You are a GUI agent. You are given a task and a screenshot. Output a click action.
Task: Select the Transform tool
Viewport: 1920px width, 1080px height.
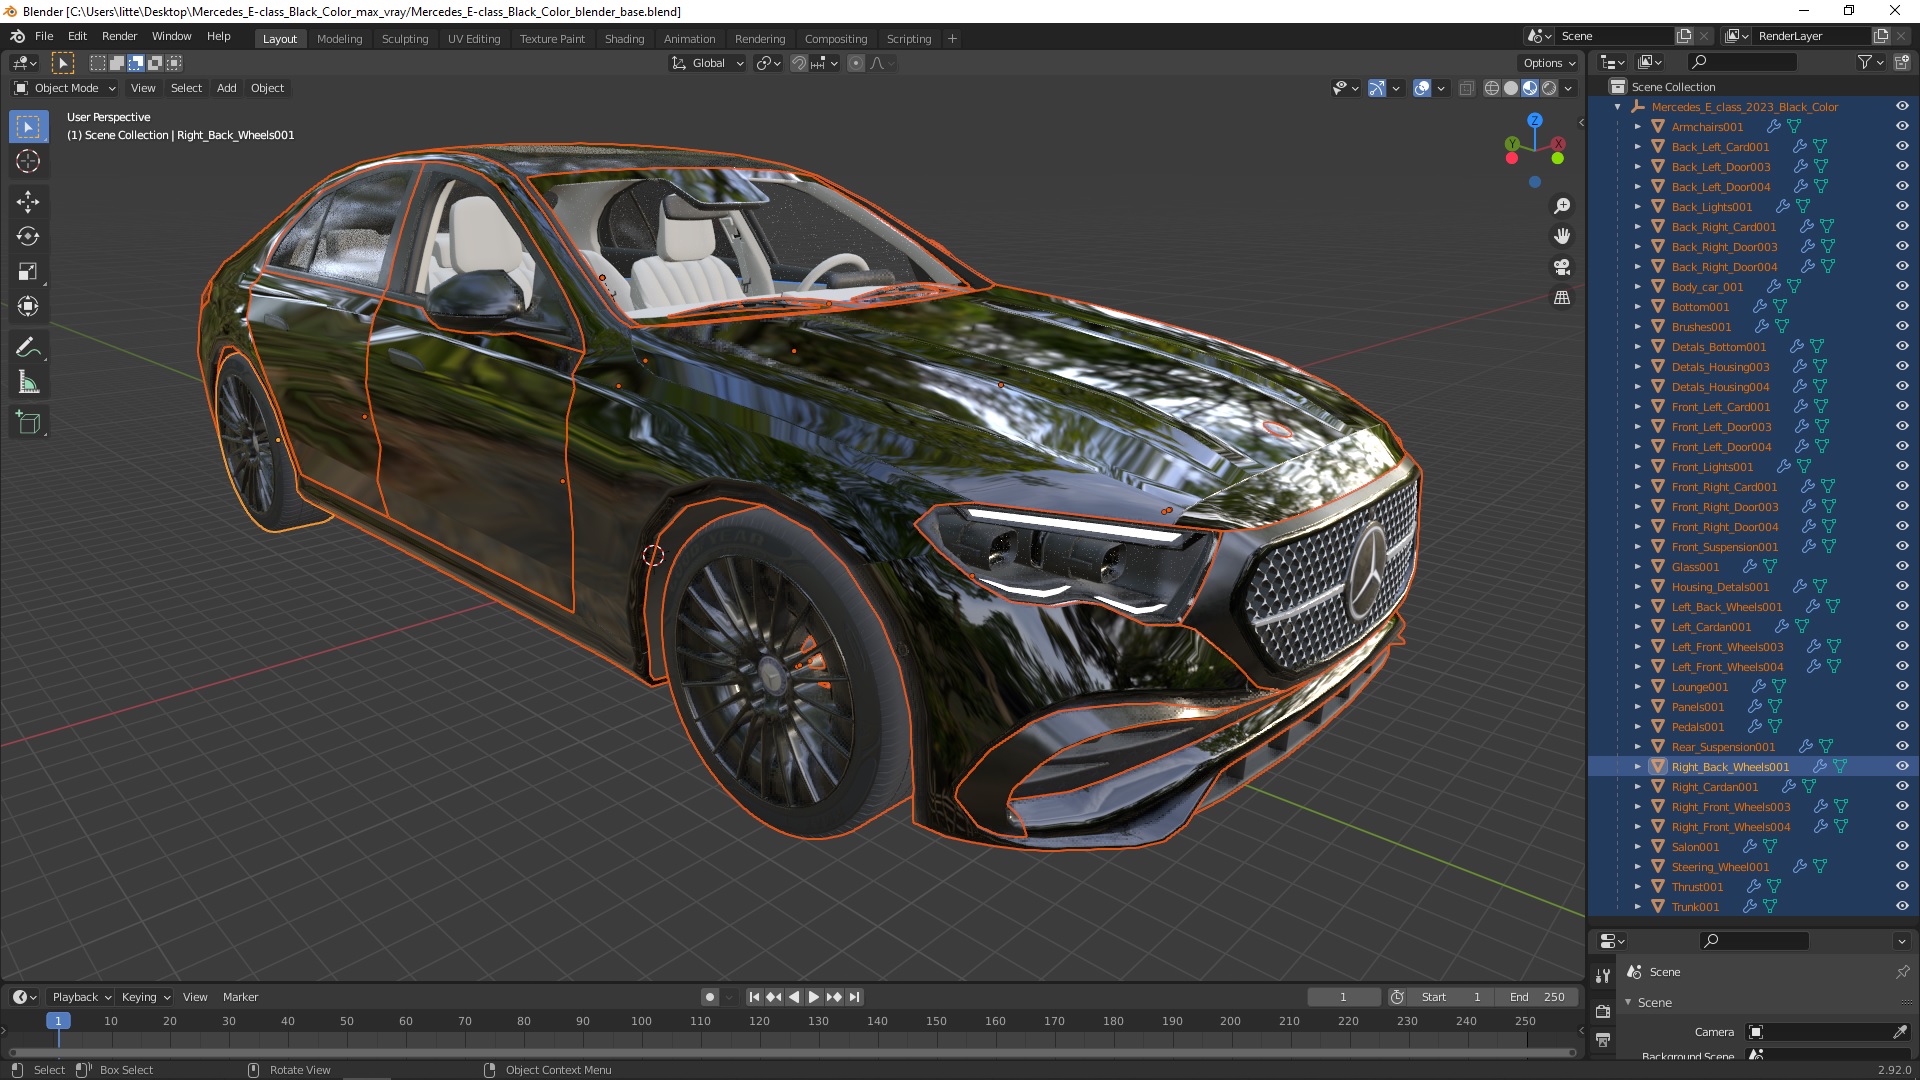click(28, 307)
